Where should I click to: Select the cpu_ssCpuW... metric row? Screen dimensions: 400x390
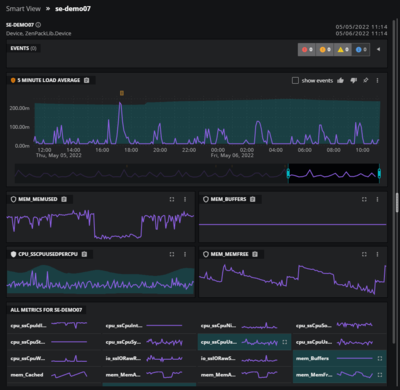point(54,359)
